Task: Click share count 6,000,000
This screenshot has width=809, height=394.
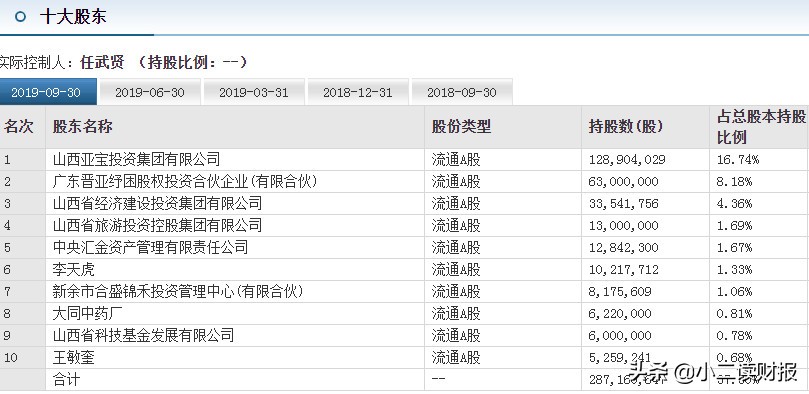Action: click(x=620, y=336)
